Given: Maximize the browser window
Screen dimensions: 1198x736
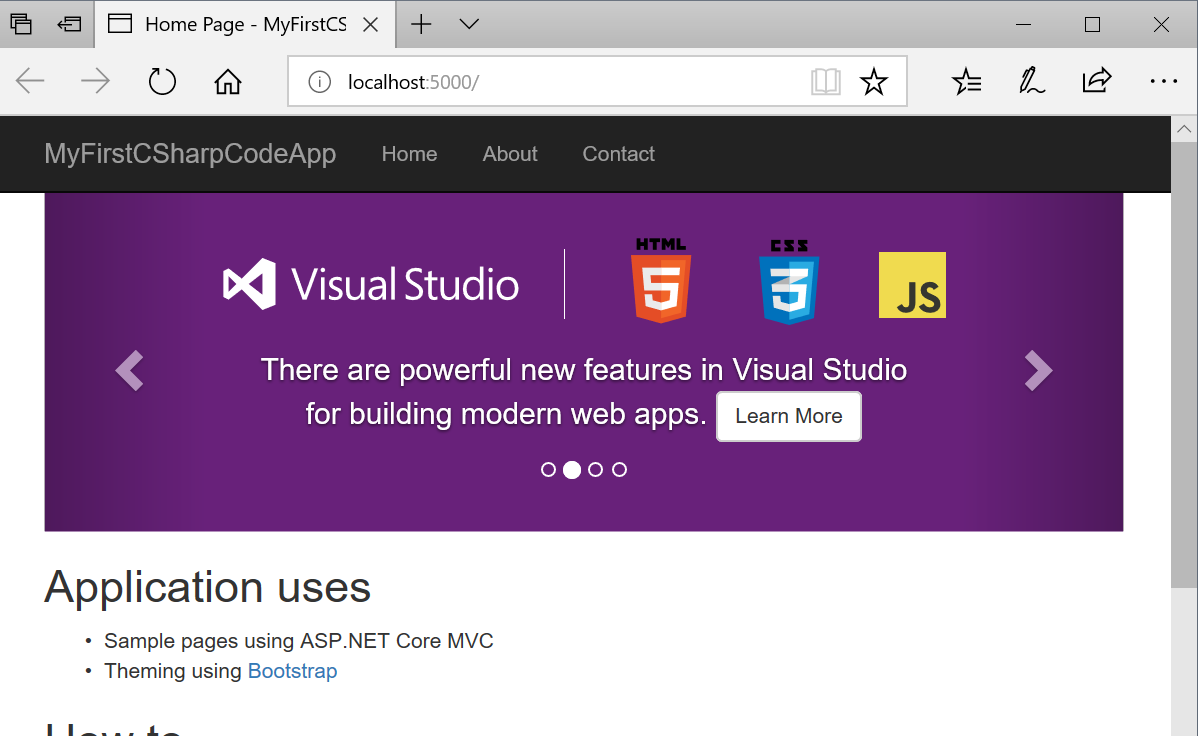Looking at the screenshot, I should (1093, 24).
